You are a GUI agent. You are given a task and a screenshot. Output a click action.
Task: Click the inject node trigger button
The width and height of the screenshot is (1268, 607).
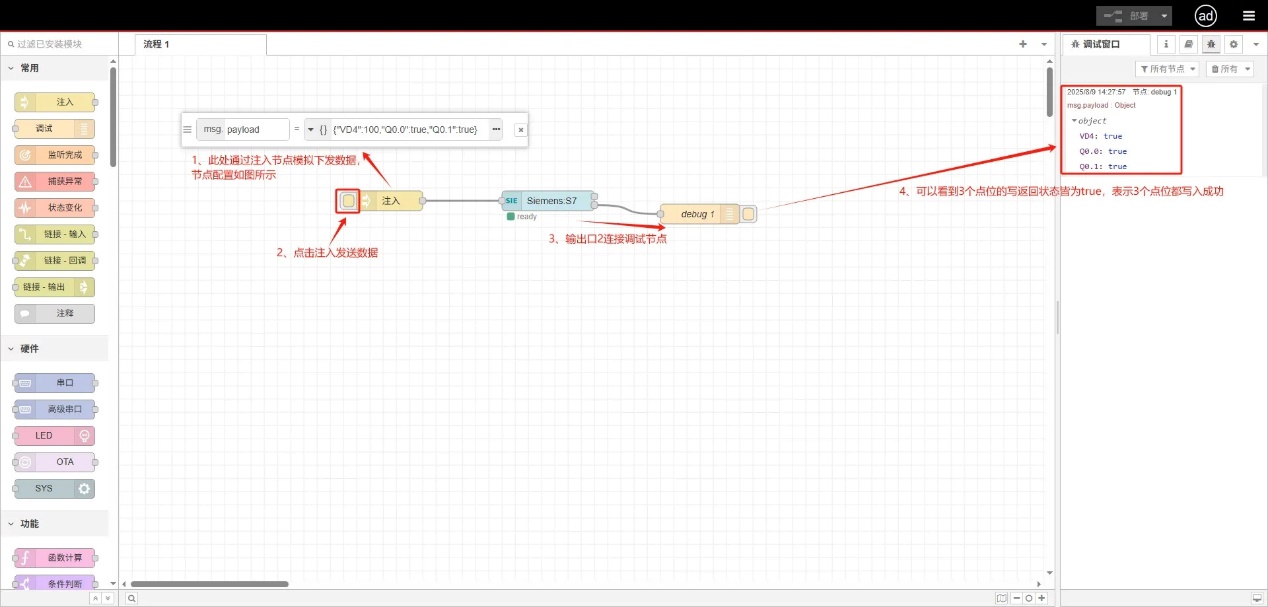pos(348,201)
